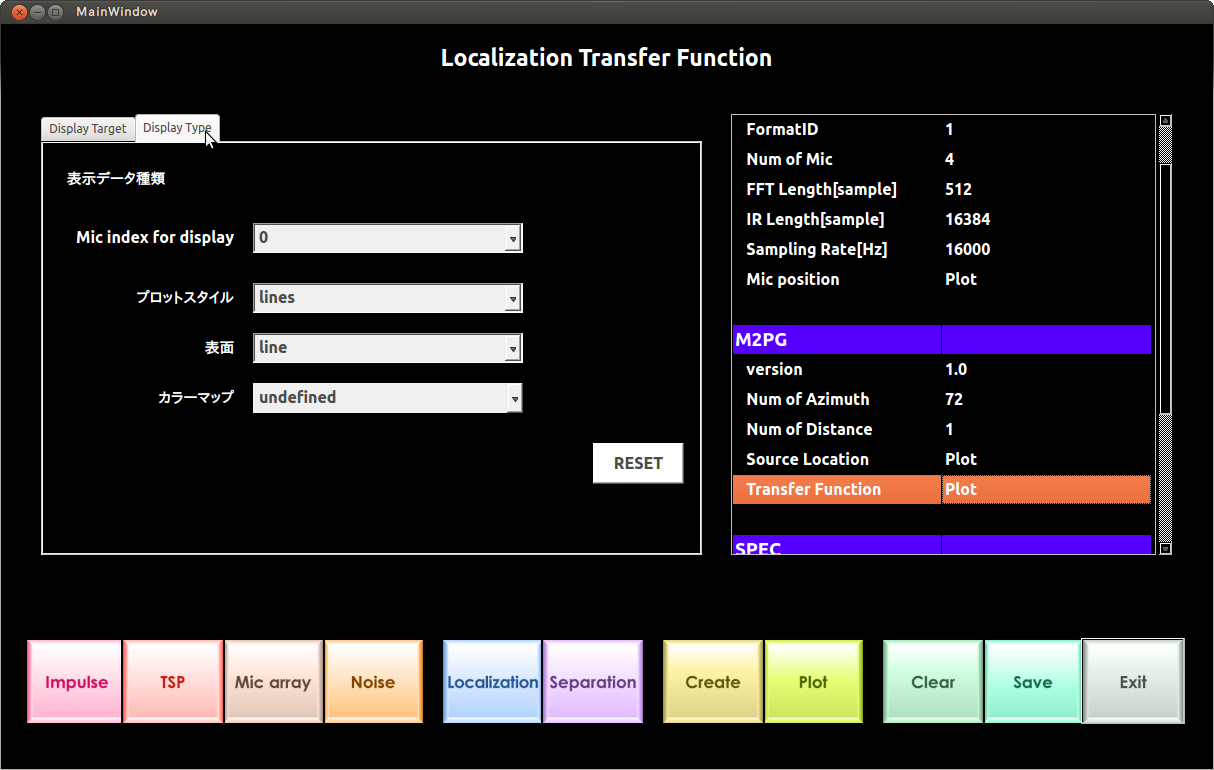
Task: Switch to the Display Target tab
Action: point(87,128)
